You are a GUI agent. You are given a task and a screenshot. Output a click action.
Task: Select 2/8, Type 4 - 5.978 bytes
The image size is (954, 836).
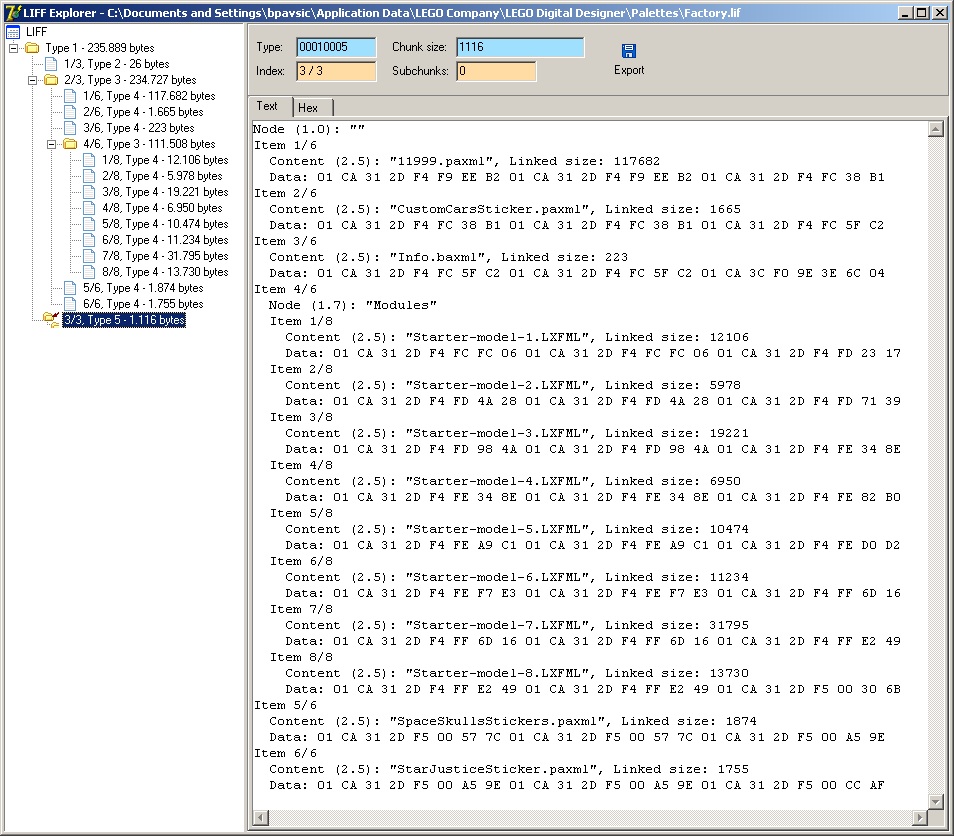(x=162, y=176)
